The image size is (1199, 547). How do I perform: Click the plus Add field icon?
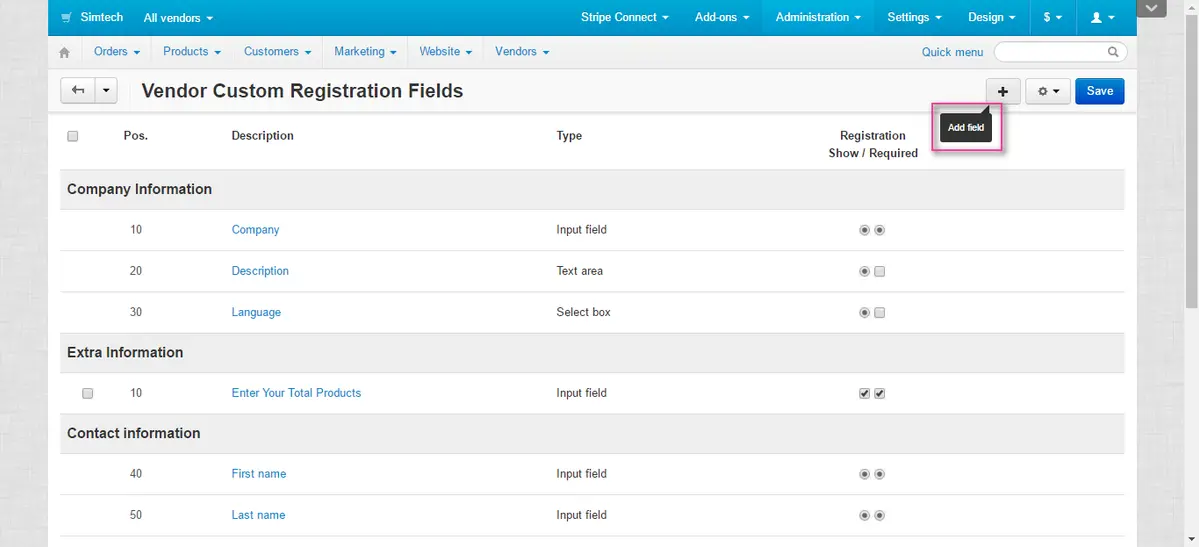click(1003, 91)
